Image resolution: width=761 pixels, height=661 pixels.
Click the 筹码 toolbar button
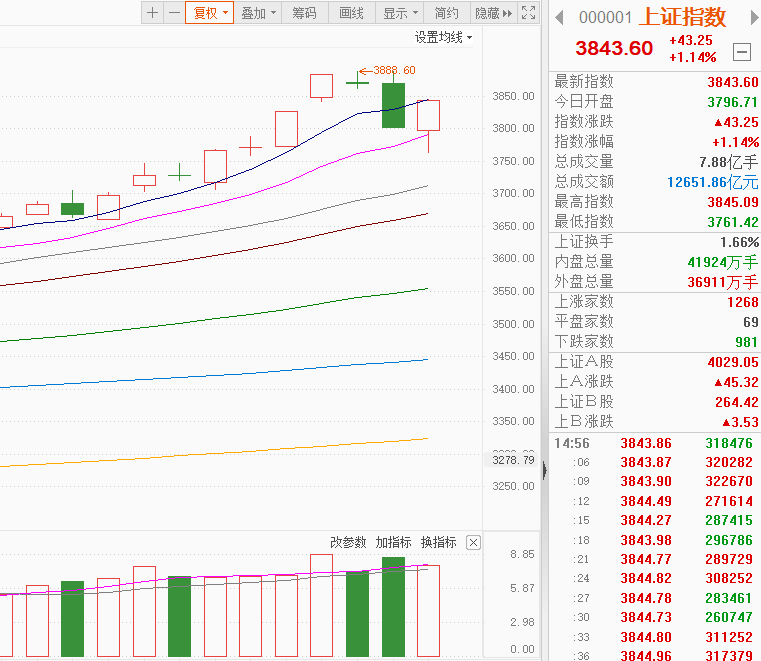click(304, 13)
